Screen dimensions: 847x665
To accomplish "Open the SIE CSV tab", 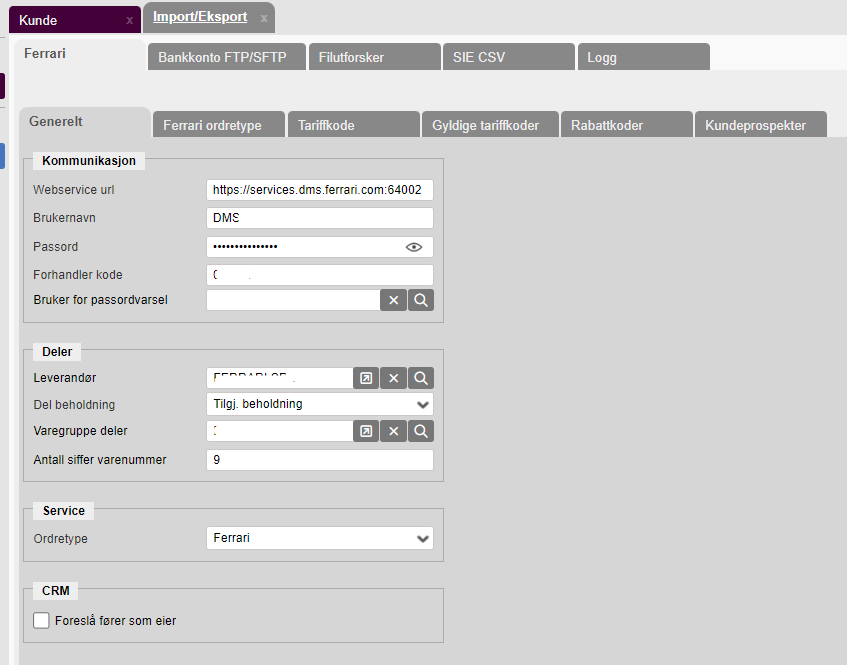I will tap(508, 57).
